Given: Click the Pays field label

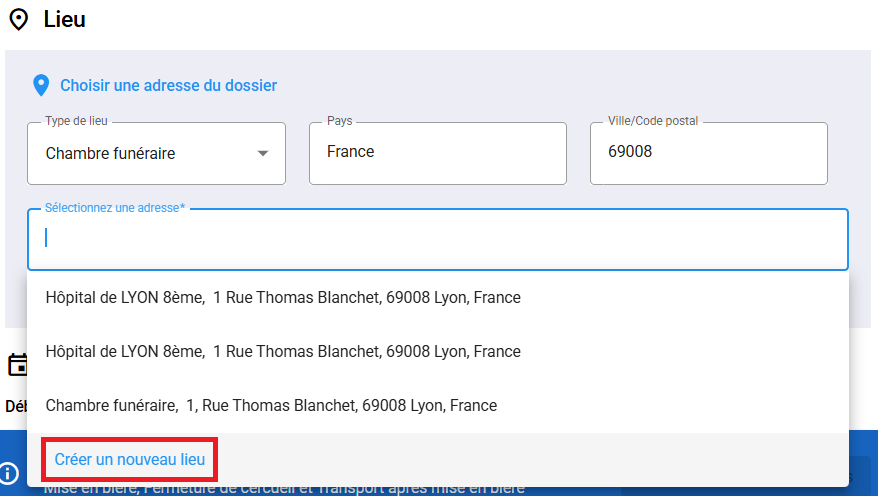Looking at the screenshot, I should 339,121.
